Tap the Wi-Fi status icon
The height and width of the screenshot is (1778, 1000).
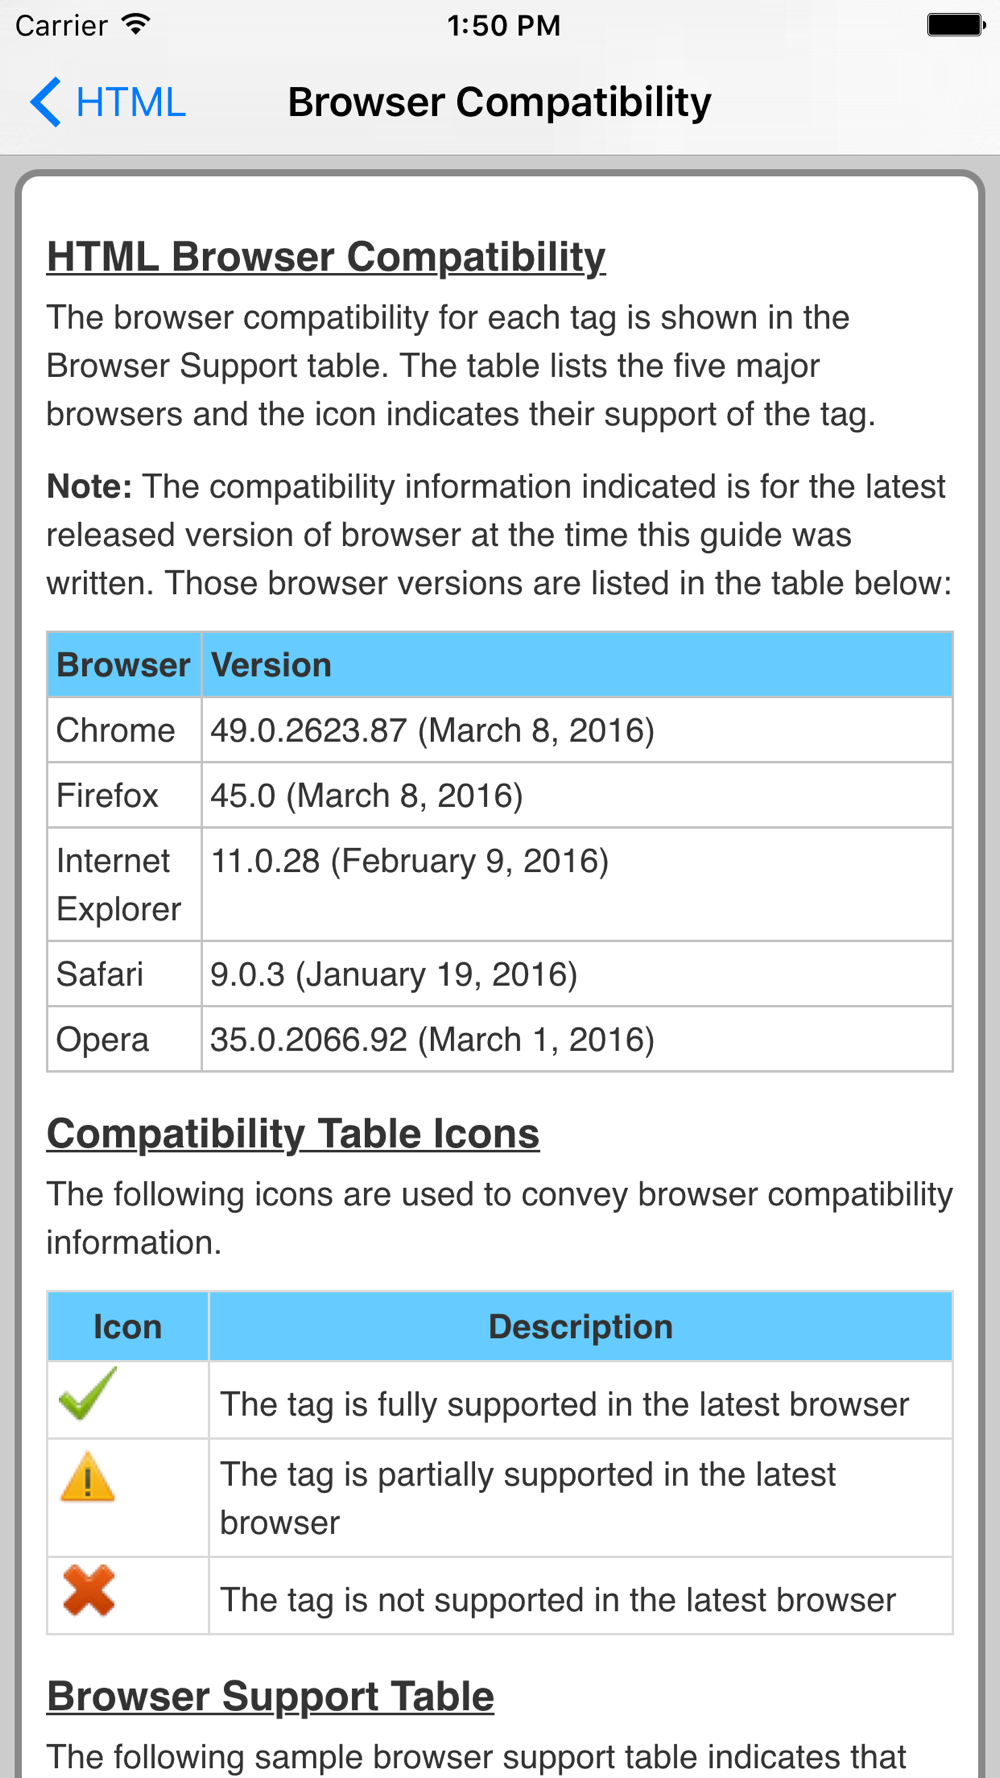pos(135,25)
